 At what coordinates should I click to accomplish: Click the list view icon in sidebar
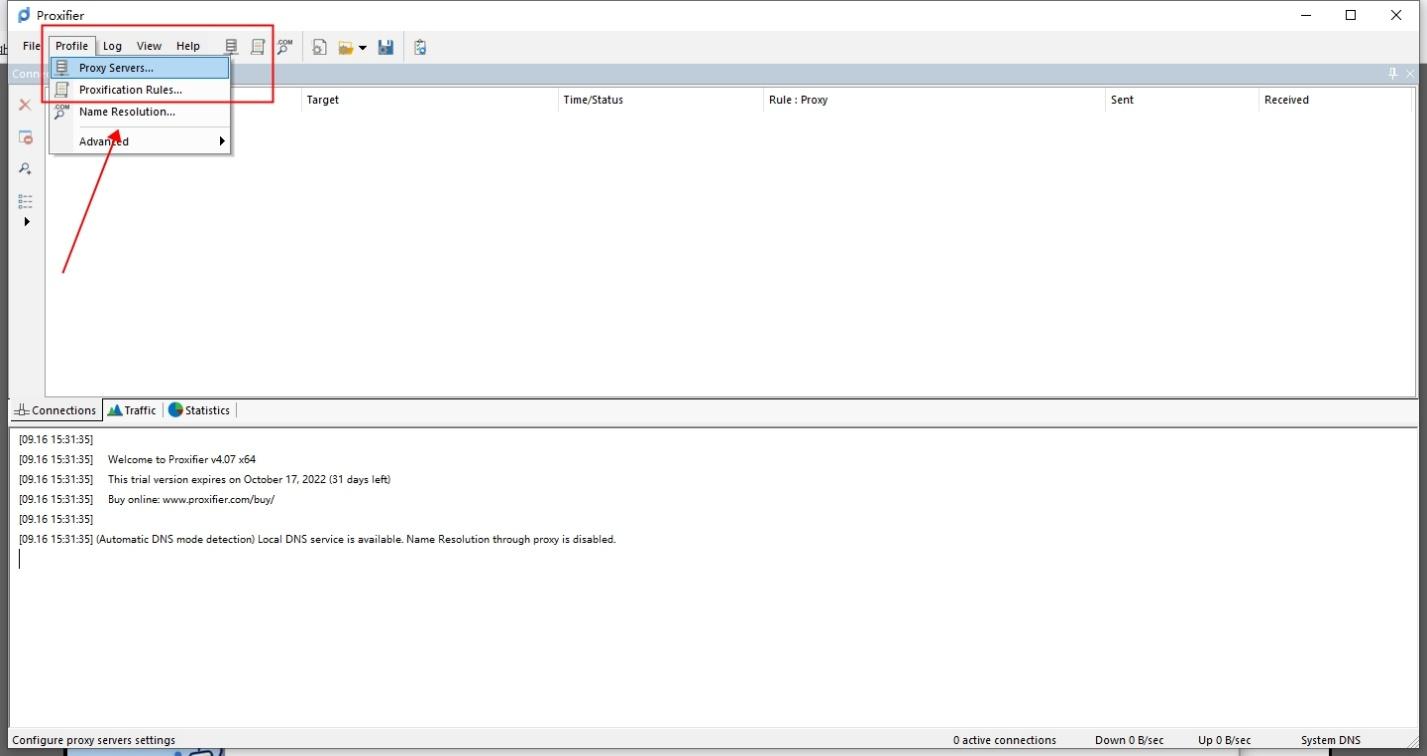tap(25, 199)
